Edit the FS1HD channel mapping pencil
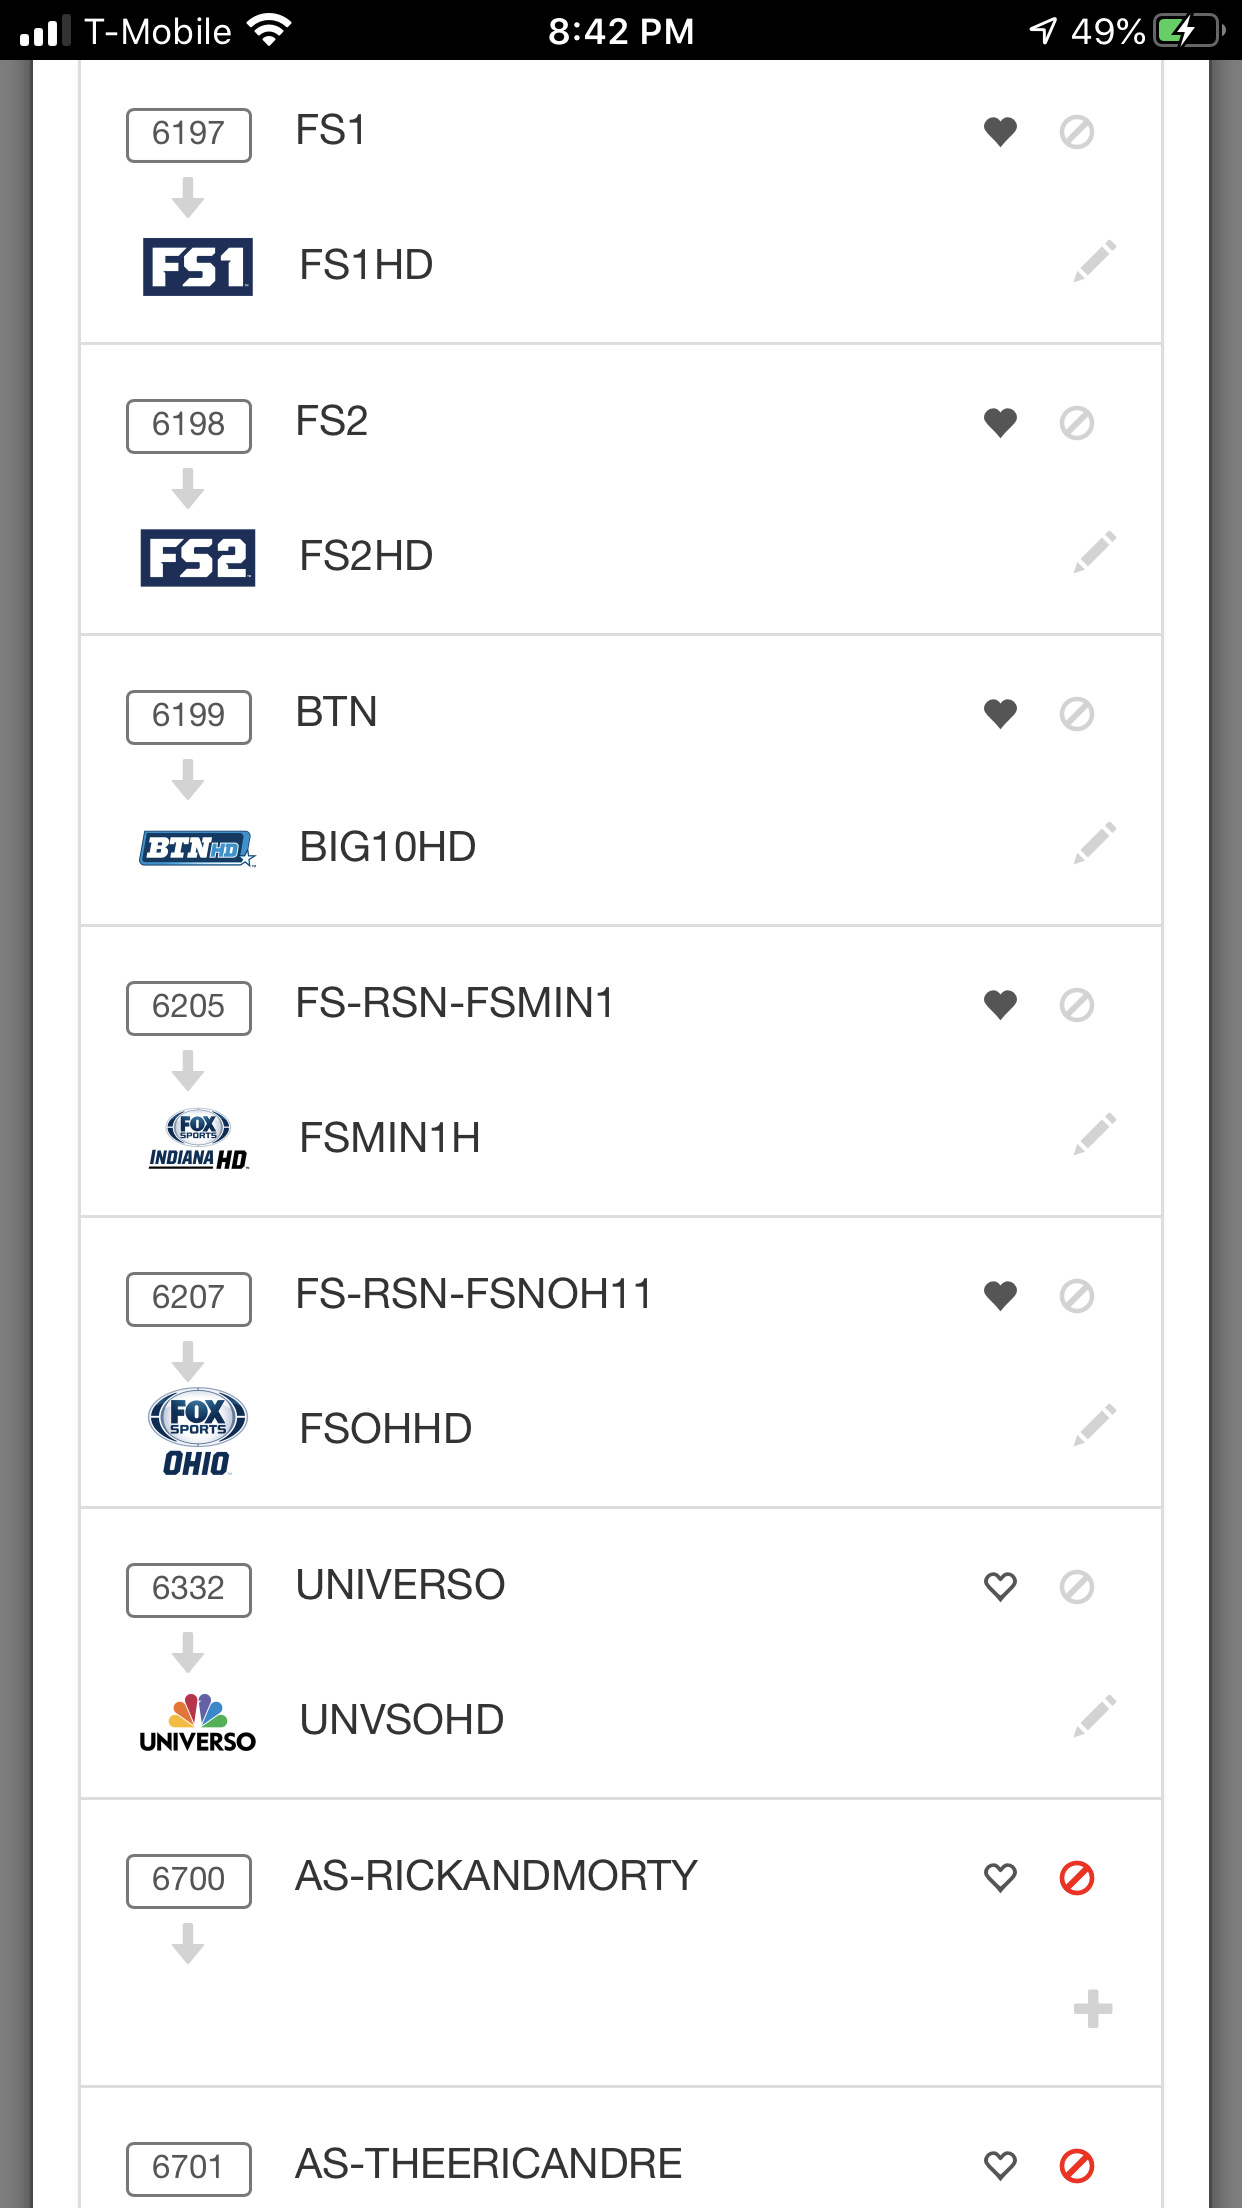This screenshot has width=1242, height=2208. (x=1094, y=262)
